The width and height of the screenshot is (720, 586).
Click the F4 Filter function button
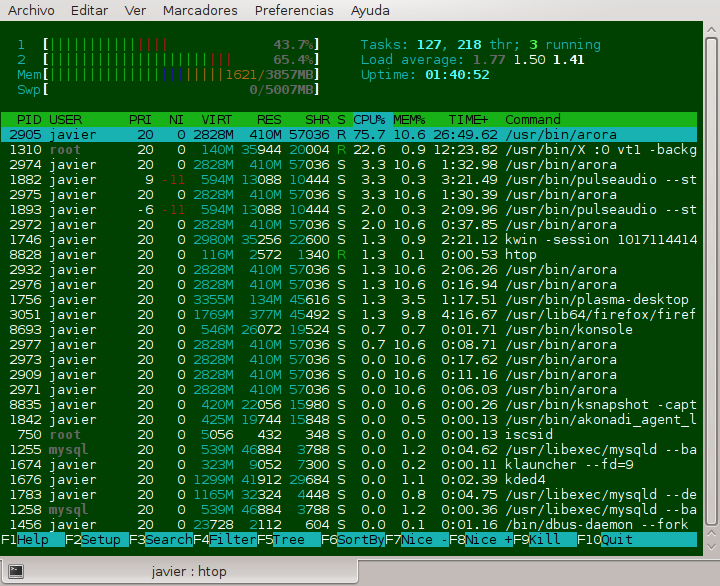[225, 540]
